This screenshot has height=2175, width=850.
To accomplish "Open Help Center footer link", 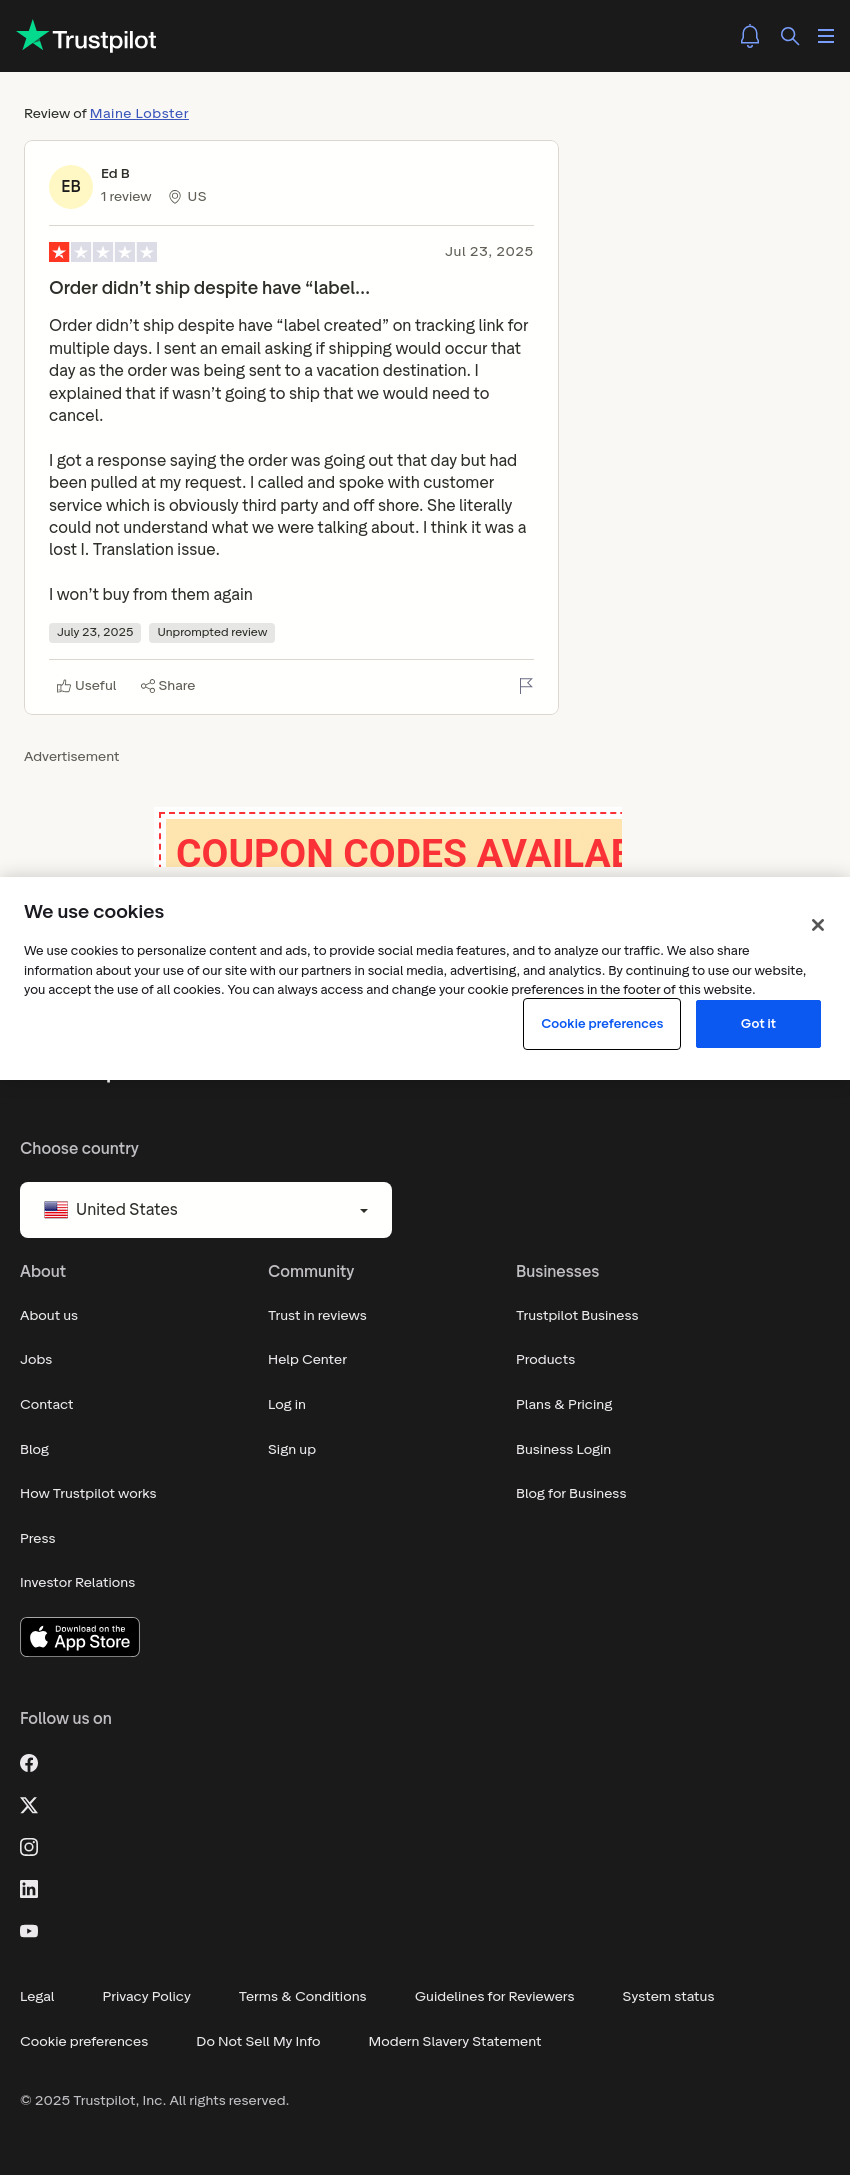I will click(x=307, y=1360).
